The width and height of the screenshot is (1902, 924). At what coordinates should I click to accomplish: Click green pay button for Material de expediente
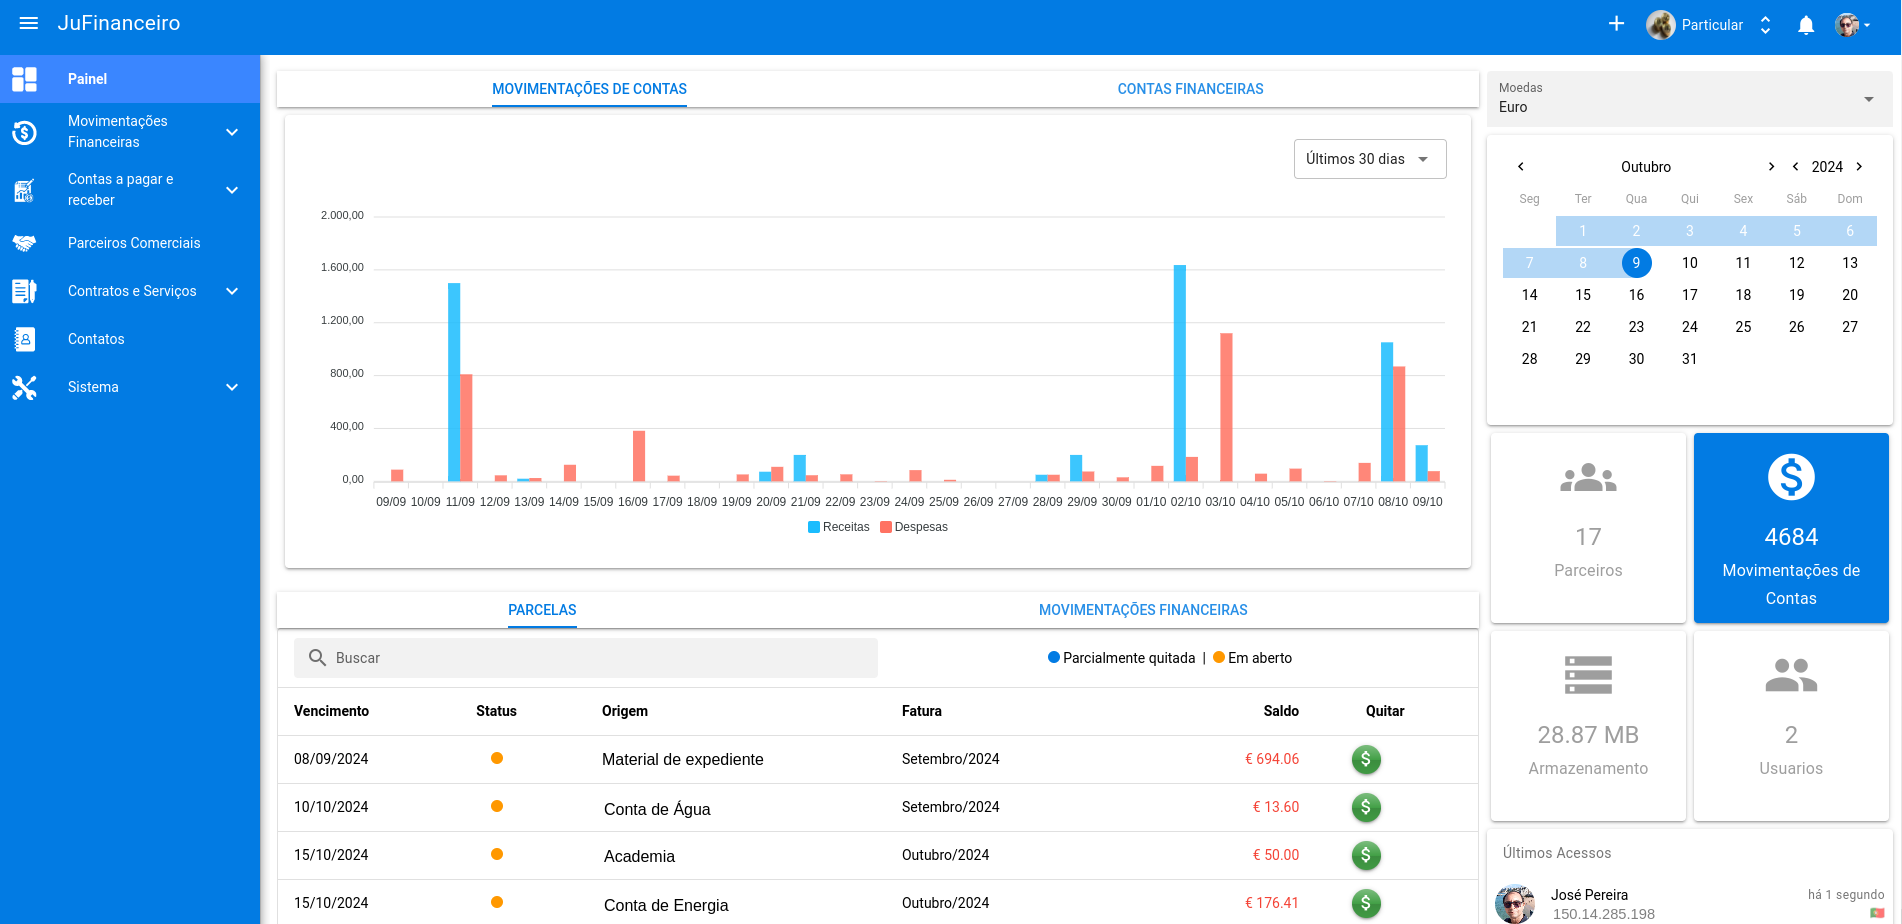[1366, 759]
